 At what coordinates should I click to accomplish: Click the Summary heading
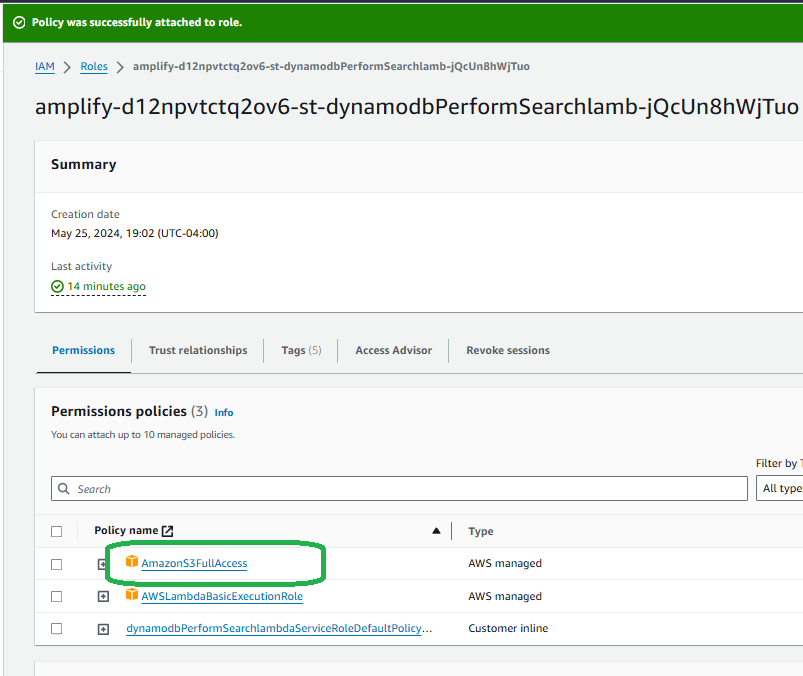(x=83, y=164)
